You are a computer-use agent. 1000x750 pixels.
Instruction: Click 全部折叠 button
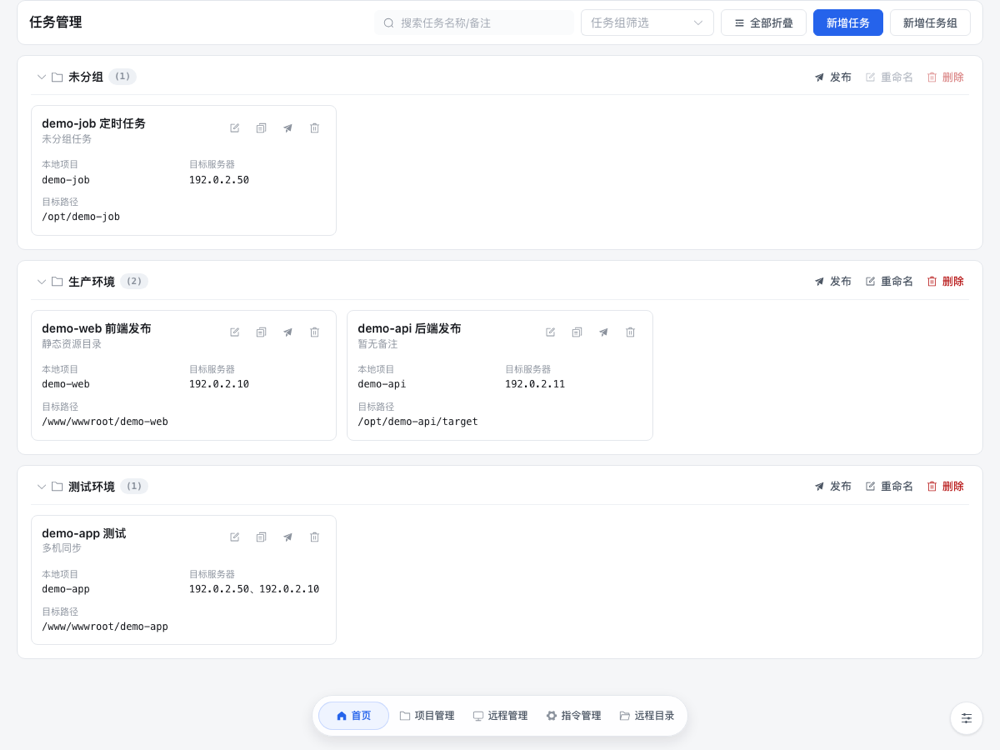coord(763,23)
